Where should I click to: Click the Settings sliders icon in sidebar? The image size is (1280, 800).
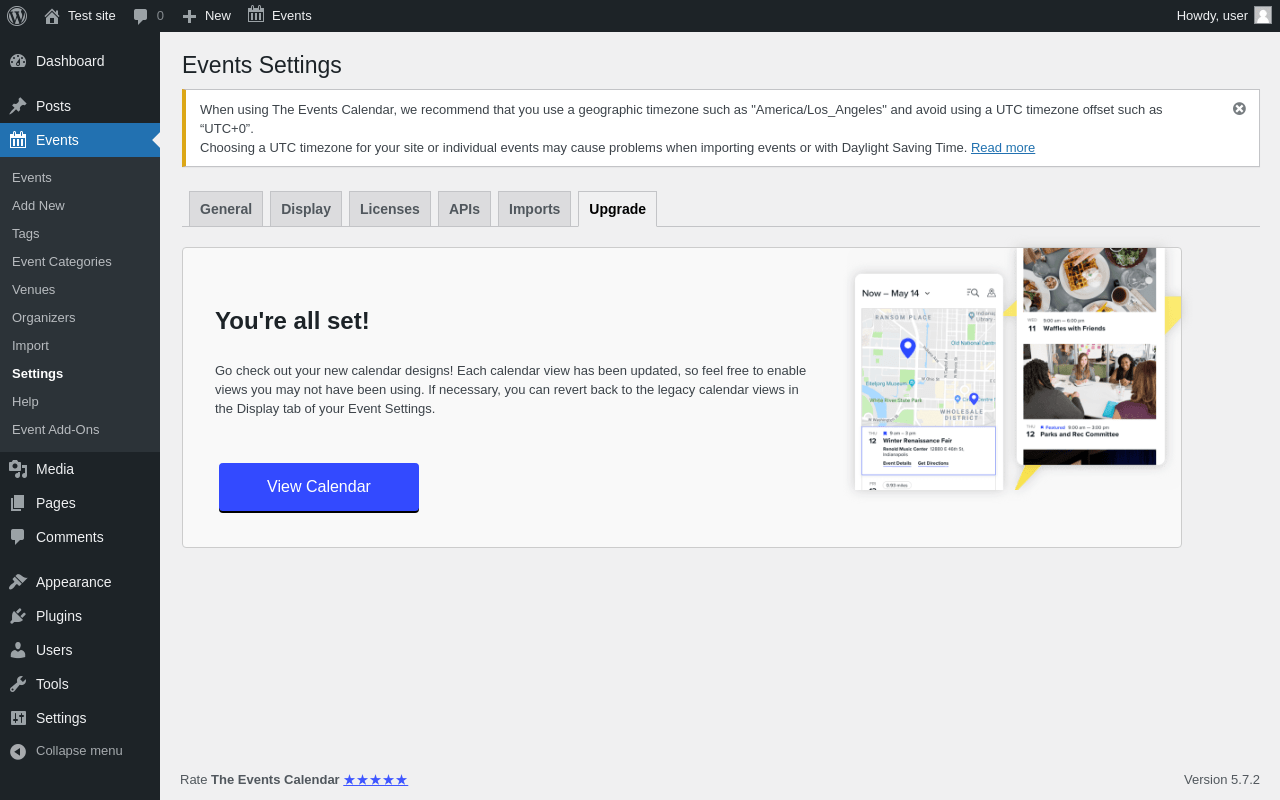pos(18,718)
